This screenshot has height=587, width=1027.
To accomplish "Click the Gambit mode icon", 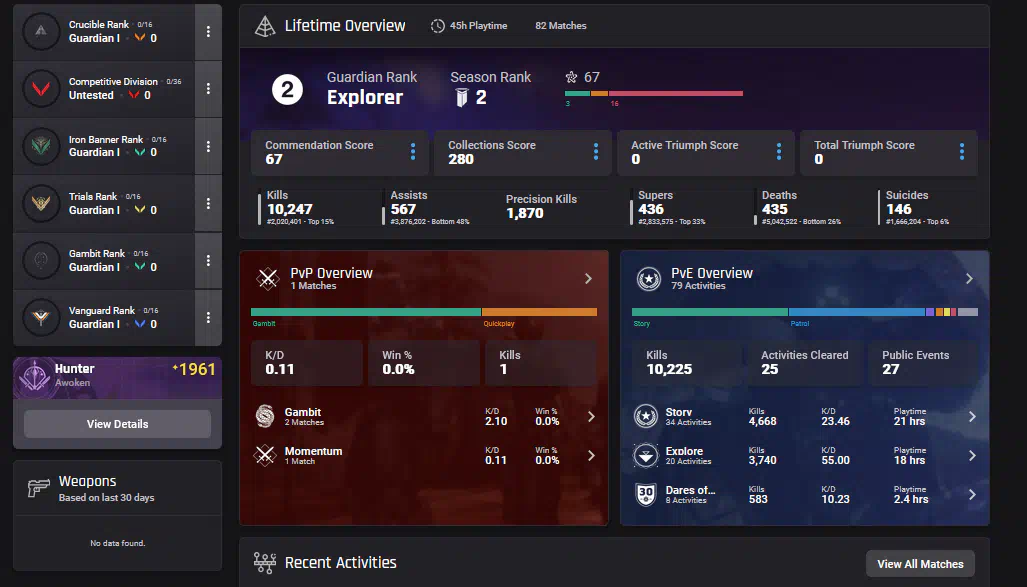I will pos(265,416).
